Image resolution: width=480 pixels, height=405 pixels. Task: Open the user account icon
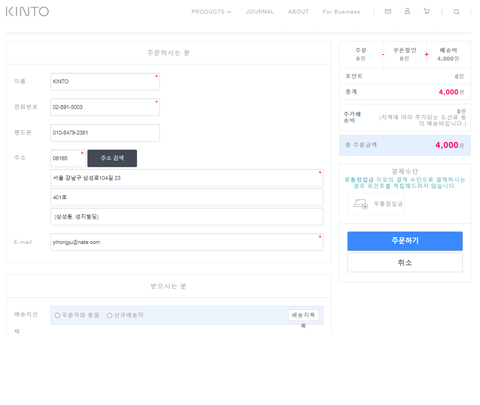point(407,11)
